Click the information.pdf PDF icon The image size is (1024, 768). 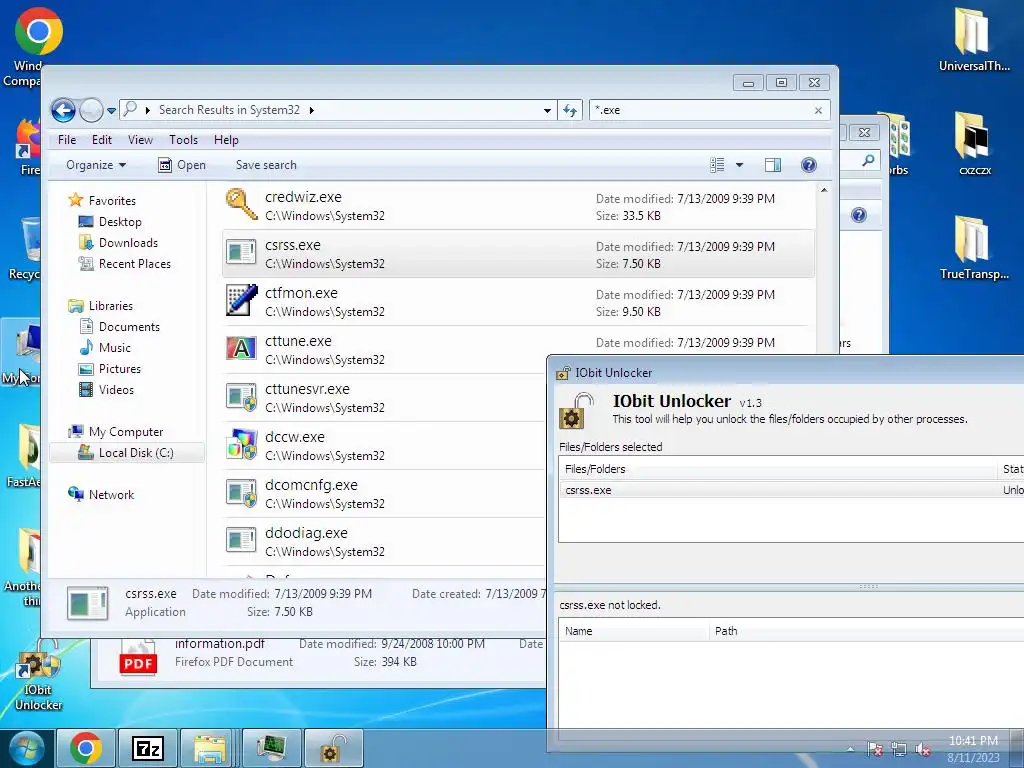pos(138,658)
